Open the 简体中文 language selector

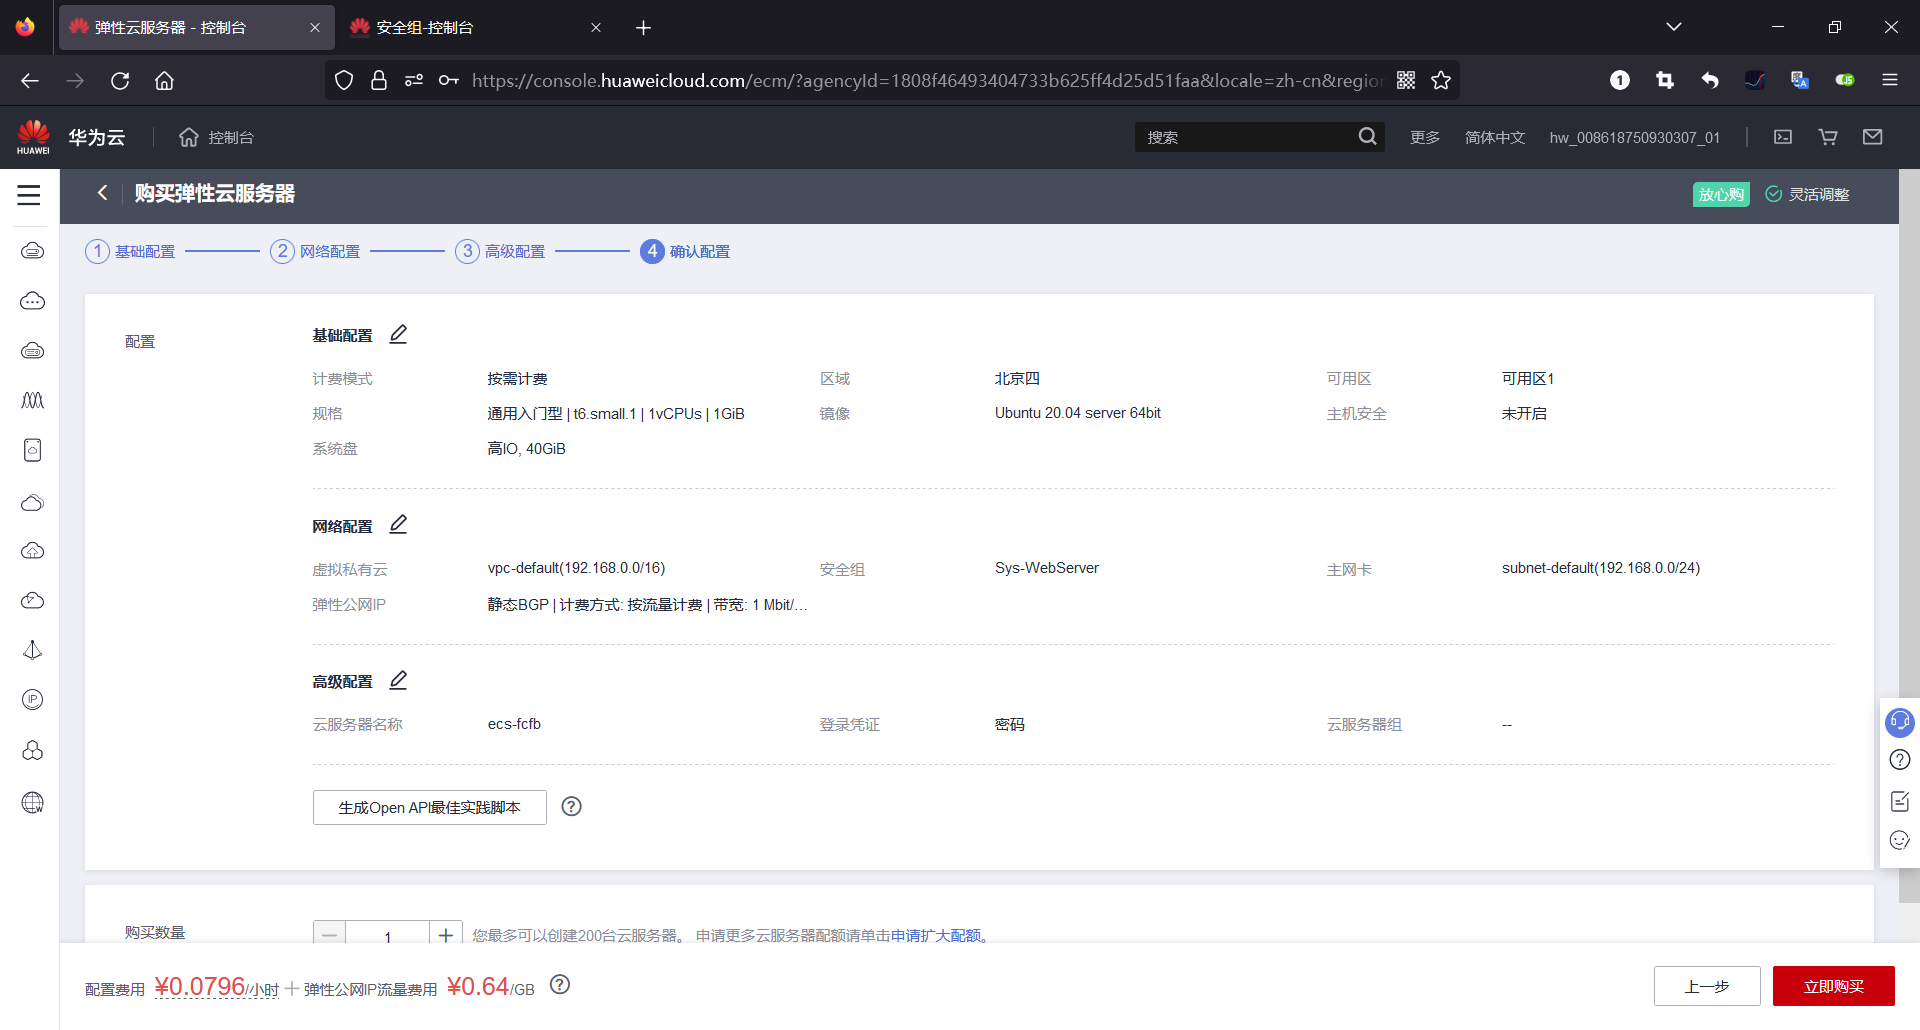click(x=1495, y=137)
